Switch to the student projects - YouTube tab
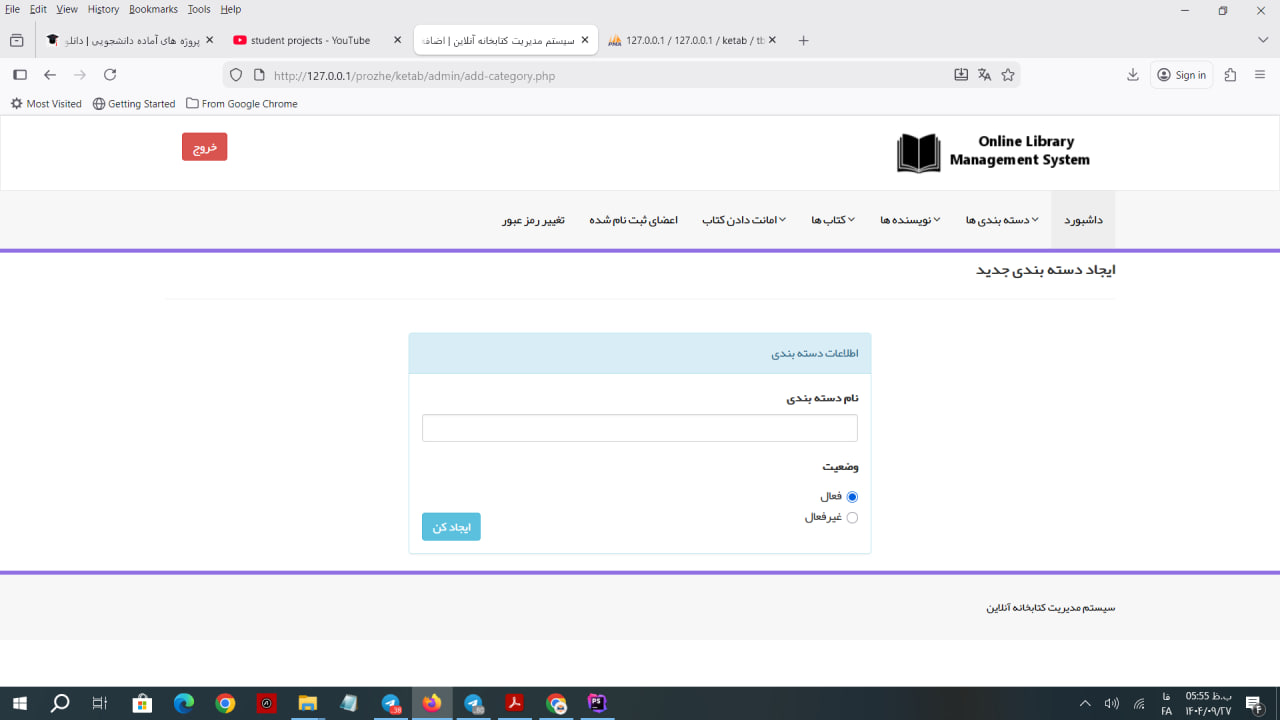The height and width of the screenshot is (720, 1280). (x=310, y=41)
